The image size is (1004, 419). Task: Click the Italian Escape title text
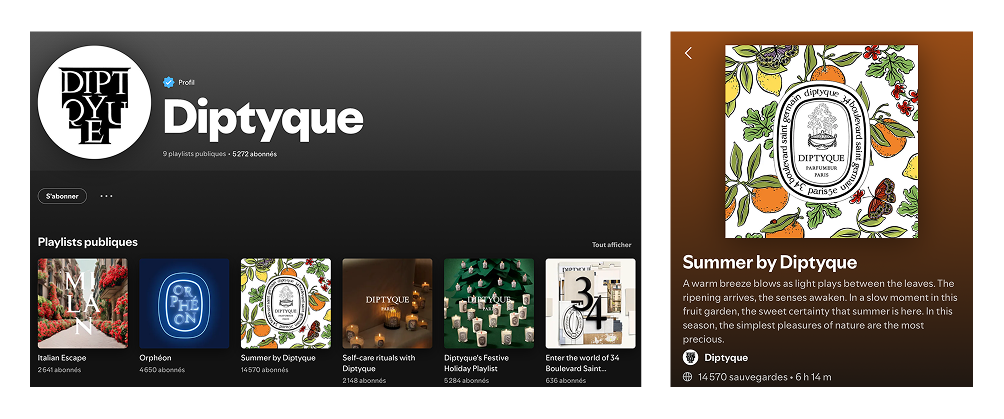pyautogui.click(x=62, y=358)
